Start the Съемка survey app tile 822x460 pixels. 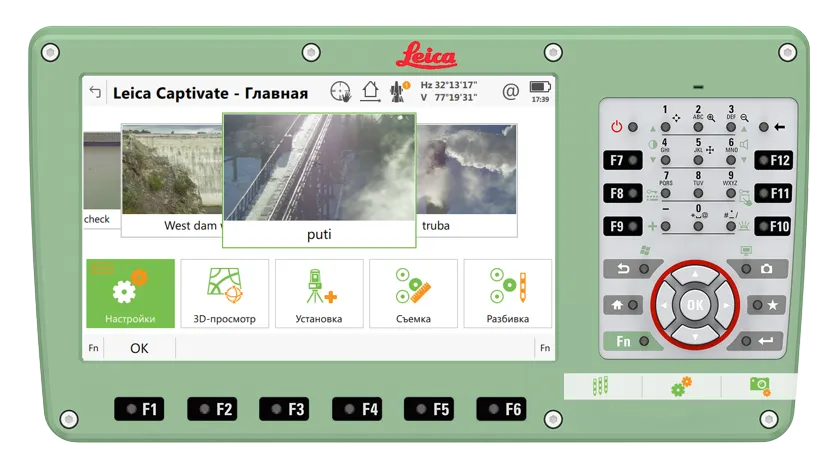[x=413, y=294]
